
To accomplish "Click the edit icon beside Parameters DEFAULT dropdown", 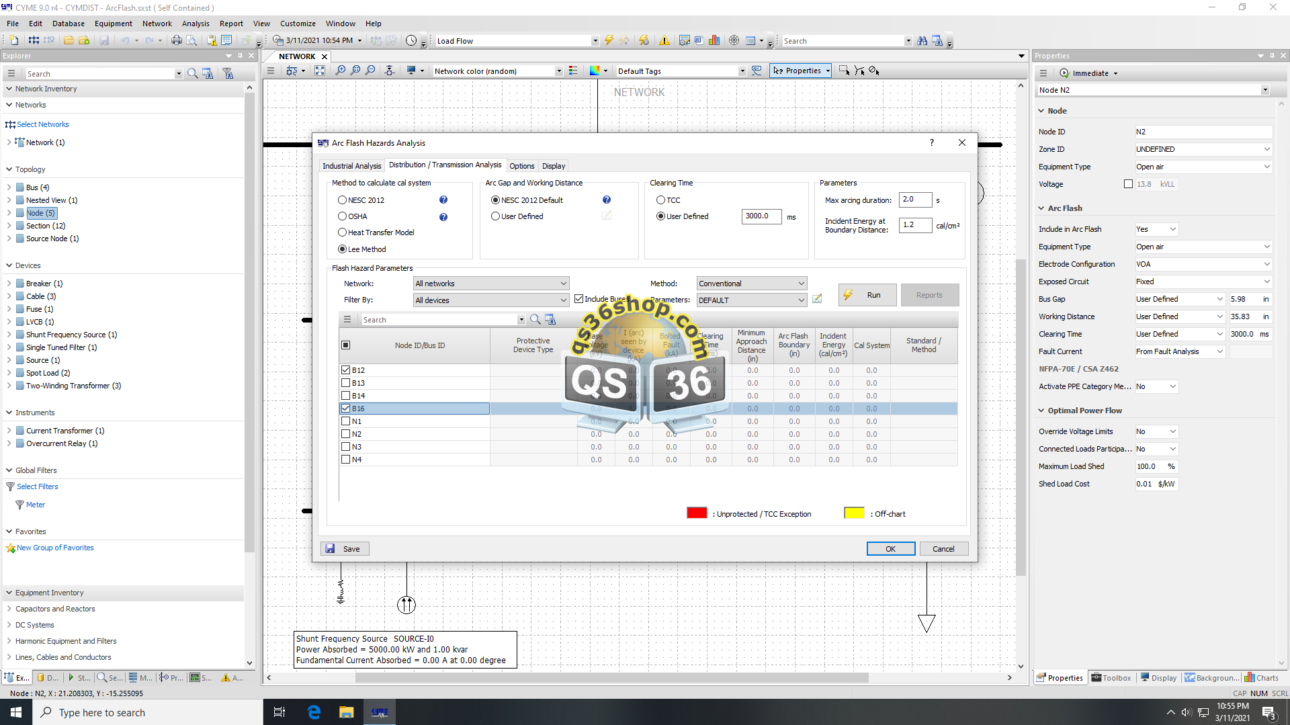I will click(817, 299).
